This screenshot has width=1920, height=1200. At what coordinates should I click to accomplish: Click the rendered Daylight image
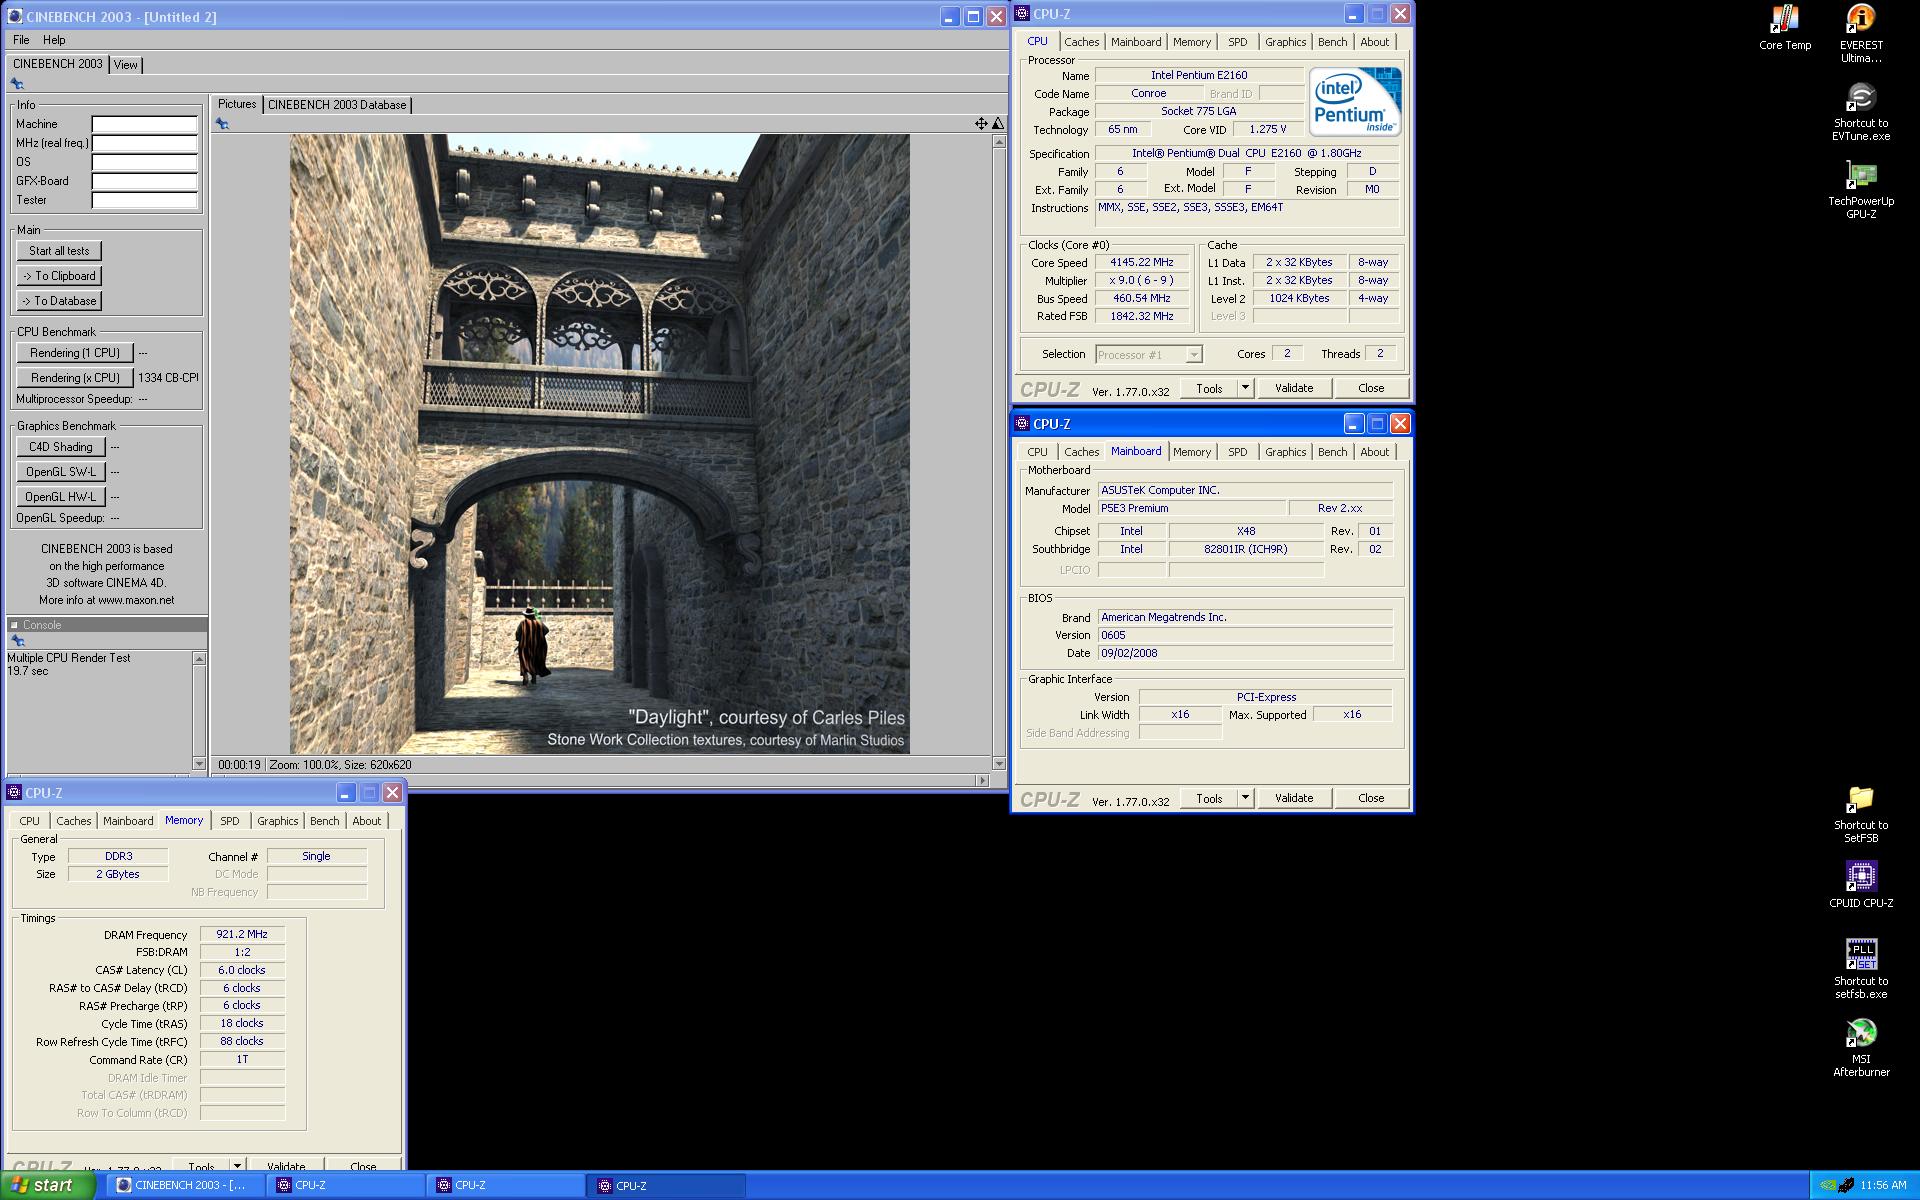(x=600, y=444)
